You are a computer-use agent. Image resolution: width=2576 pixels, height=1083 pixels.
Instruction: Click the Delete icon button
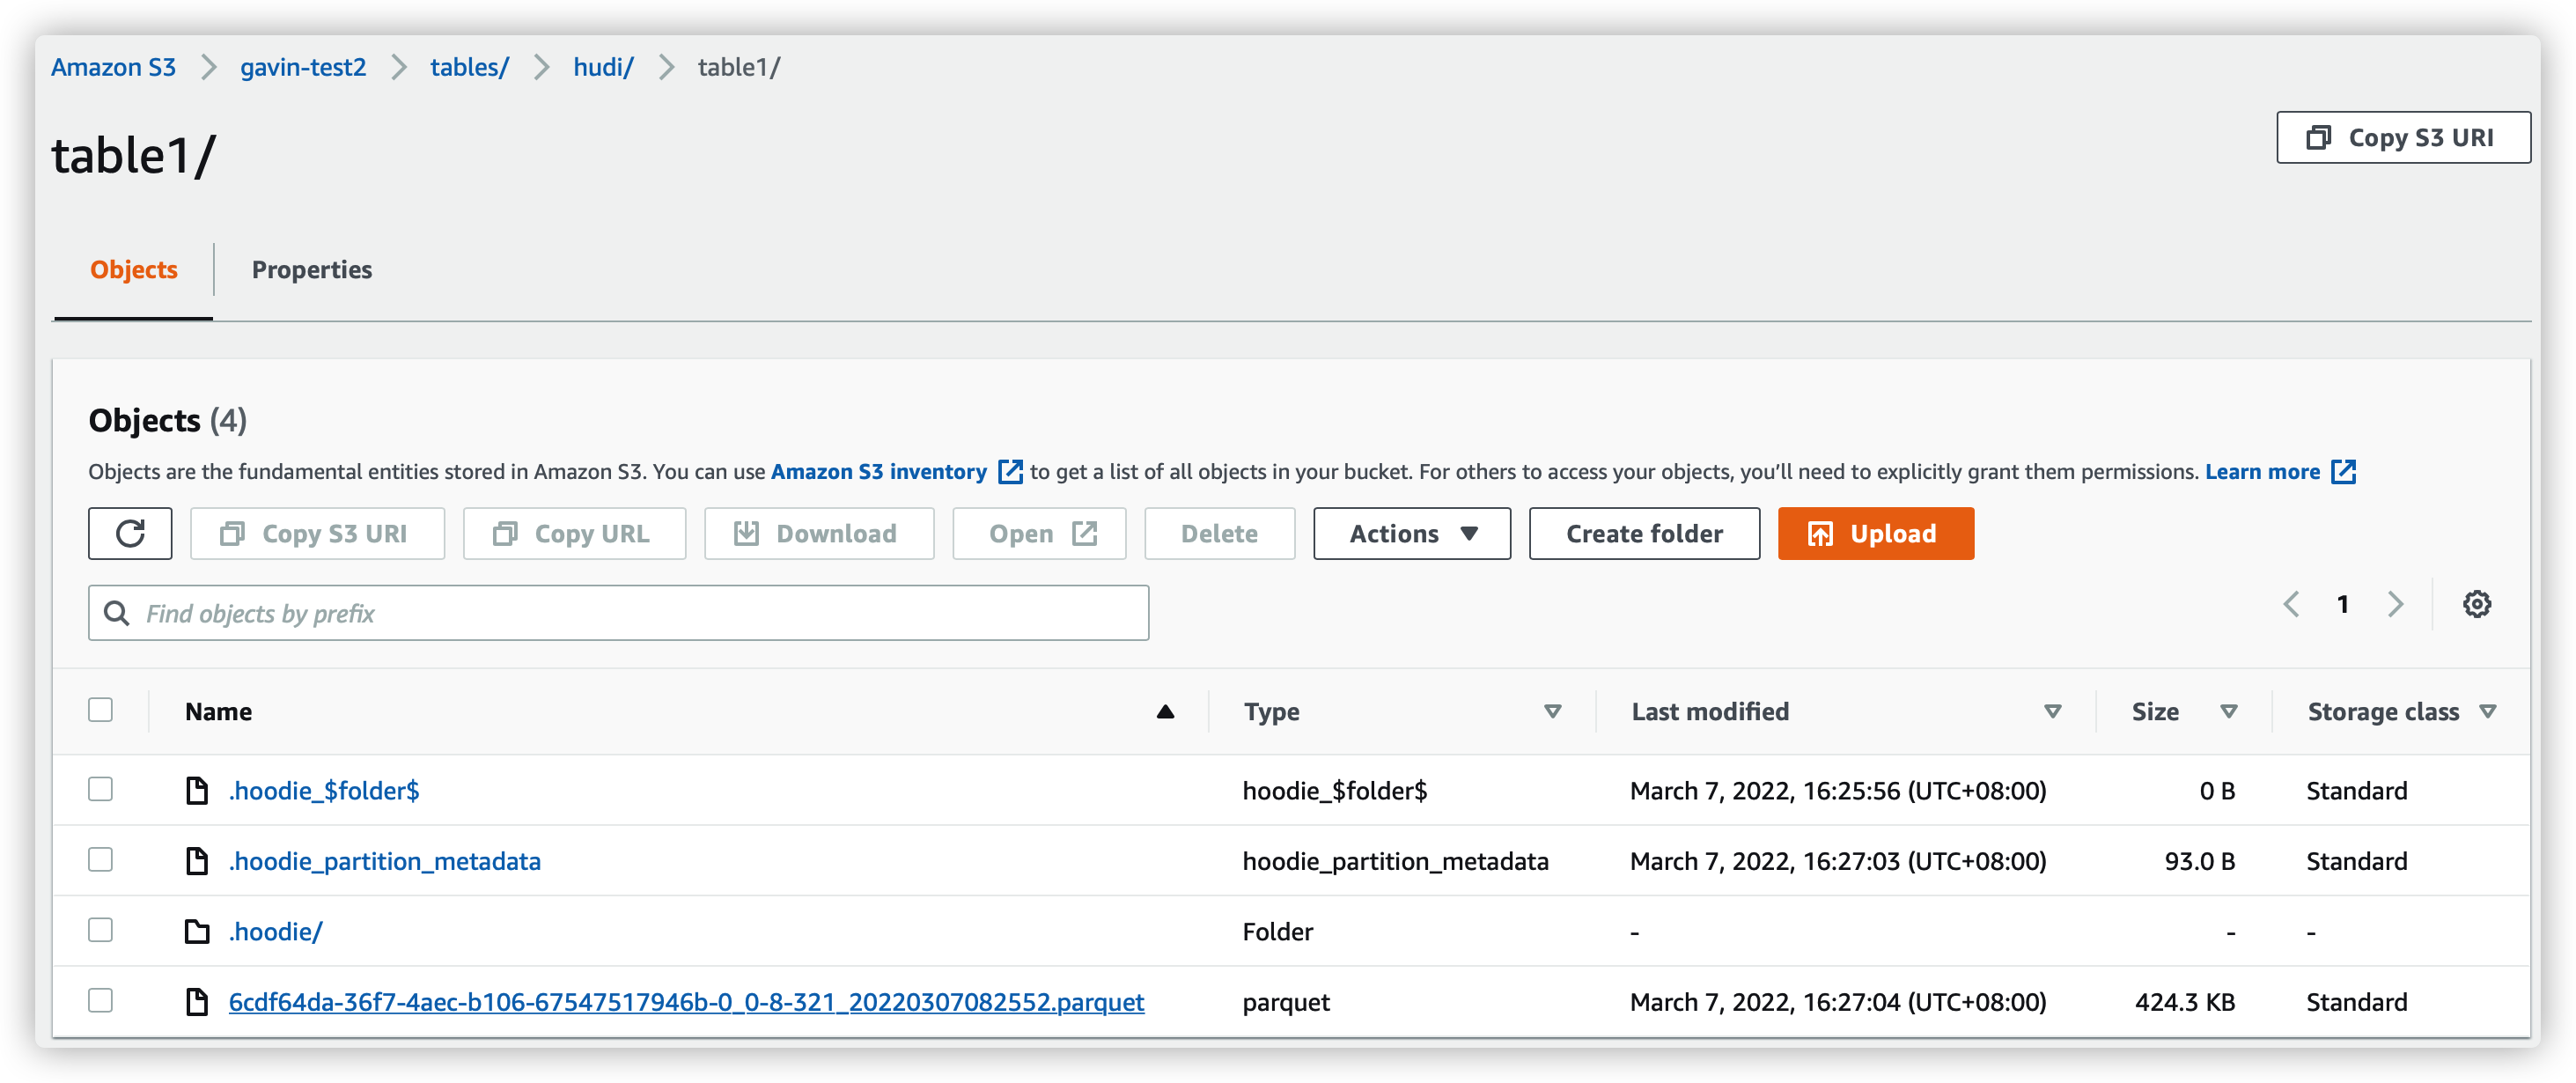[x=1218, y=531]
